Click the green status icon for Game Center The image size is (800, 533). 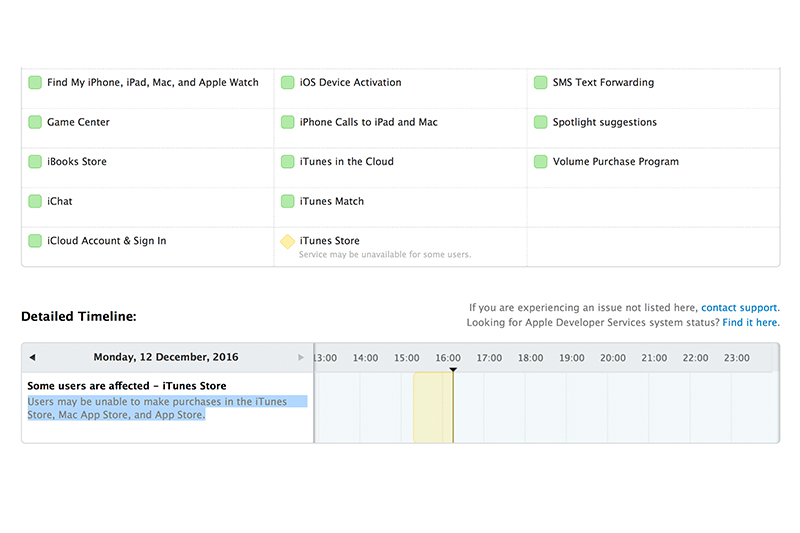tap(35, 122)
